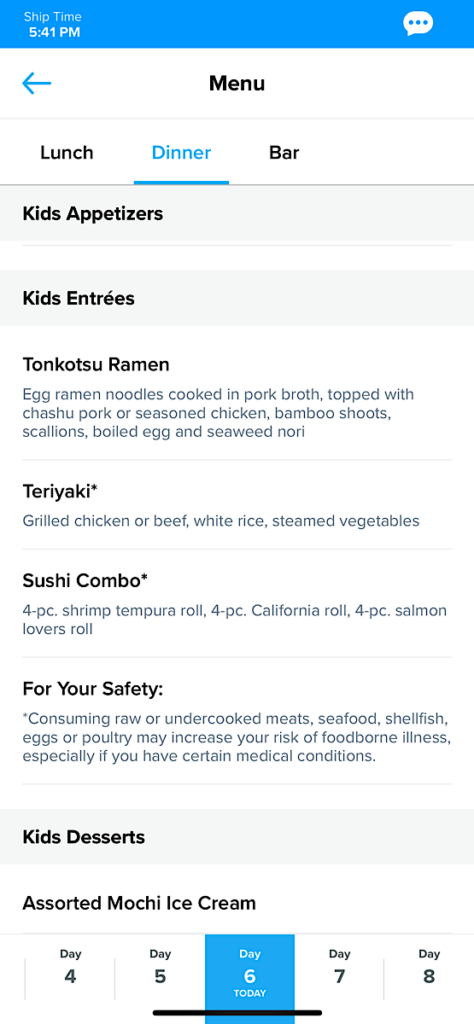474x1024 pixels.
Task: Open the Sushi Combo item
Action: [x=237, y=603]
